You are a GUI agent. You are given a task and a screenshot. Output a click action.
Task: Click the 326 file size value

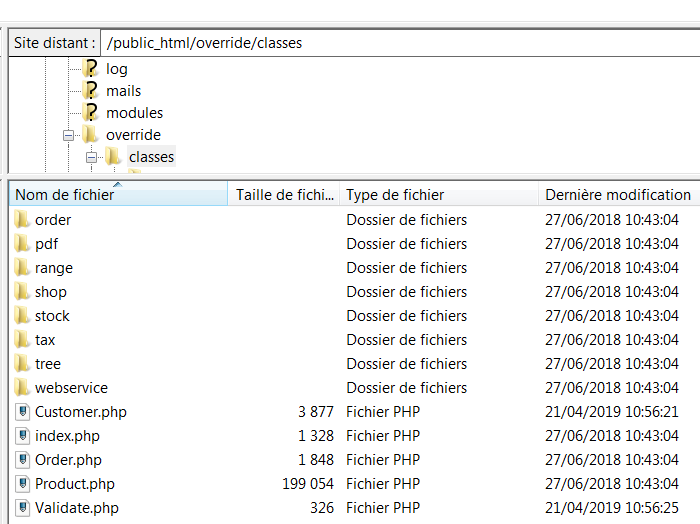point(322,508)
